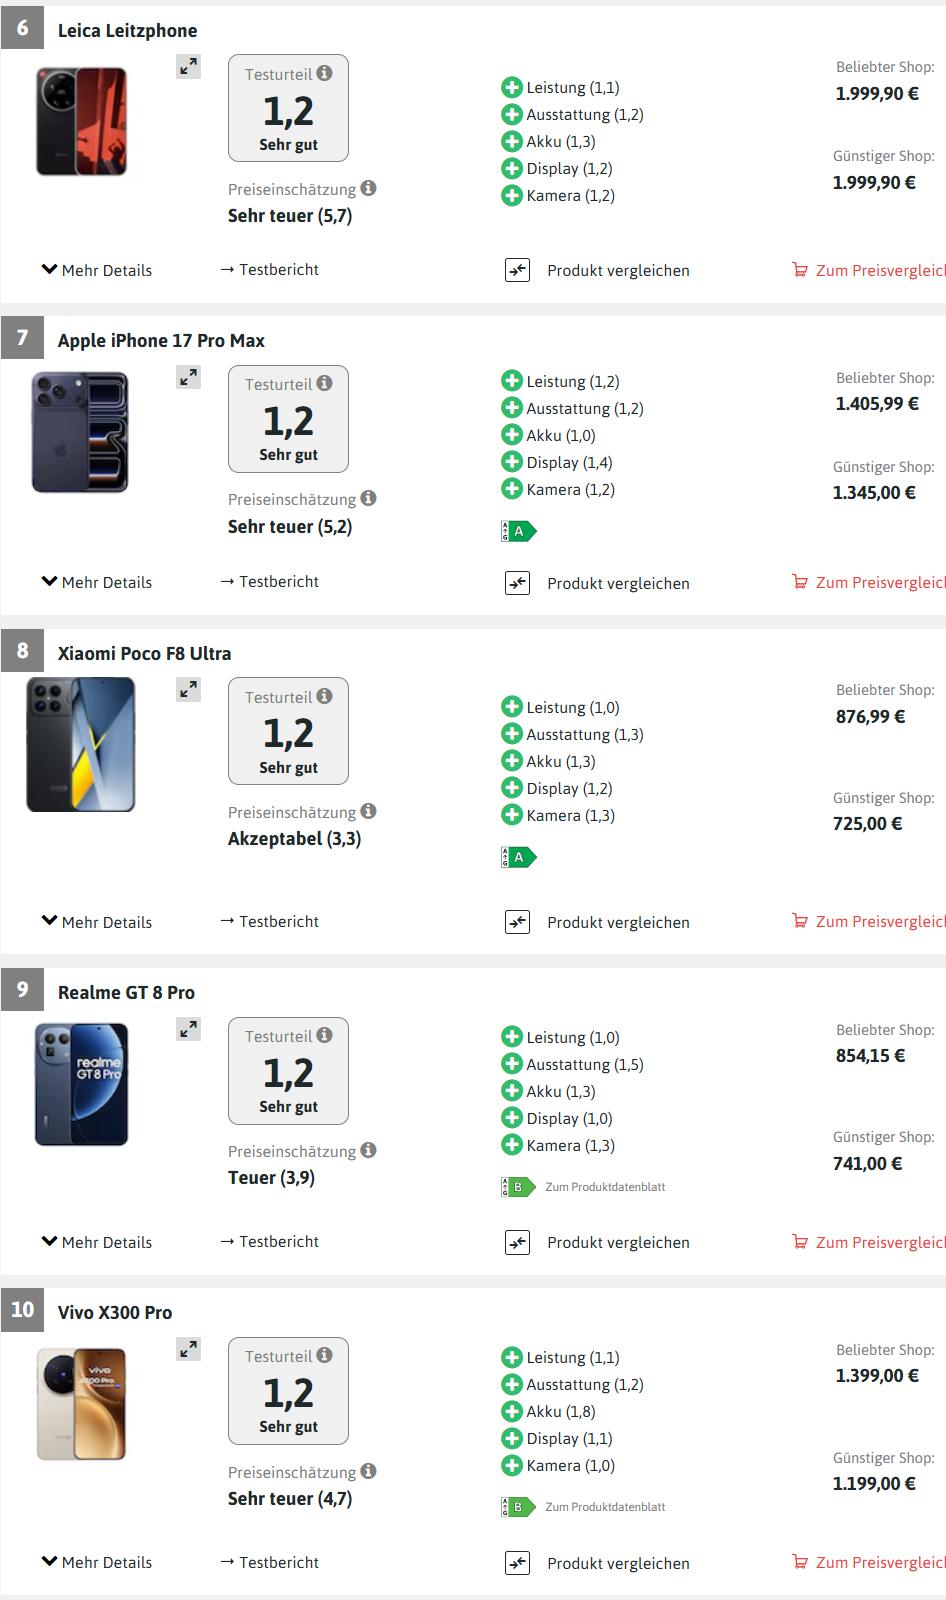The height and width of the screenshot is (1600, 946).
Task: Open energy label A of iPhone 17 Pro Max
Action: click(518, 531)
